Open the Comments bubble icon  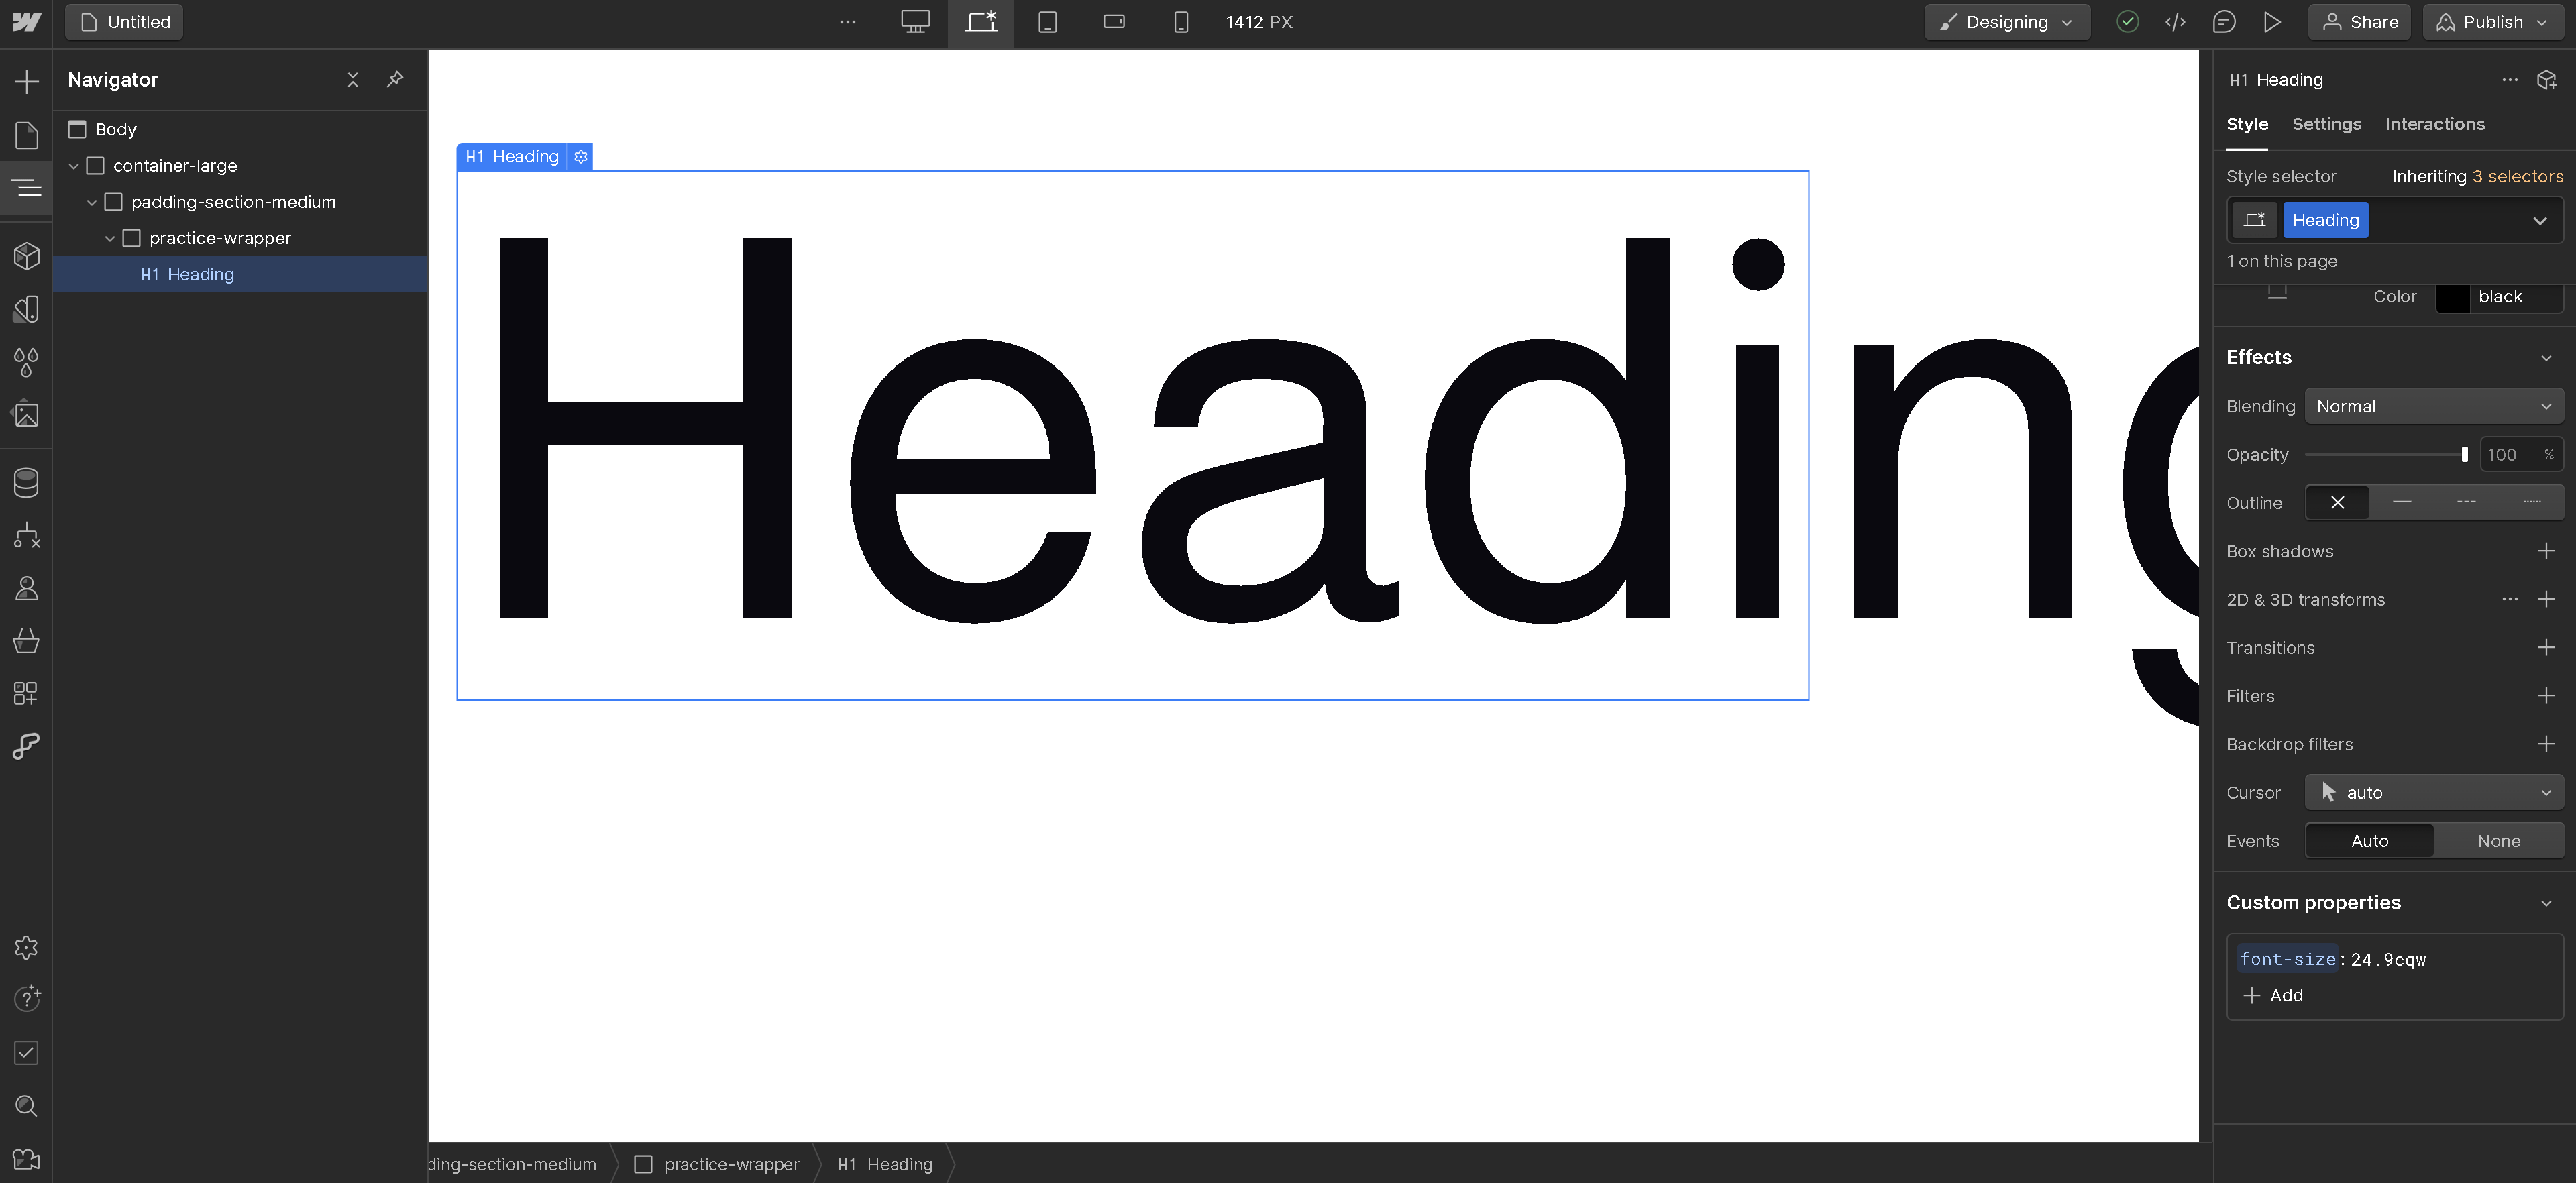2223,22
